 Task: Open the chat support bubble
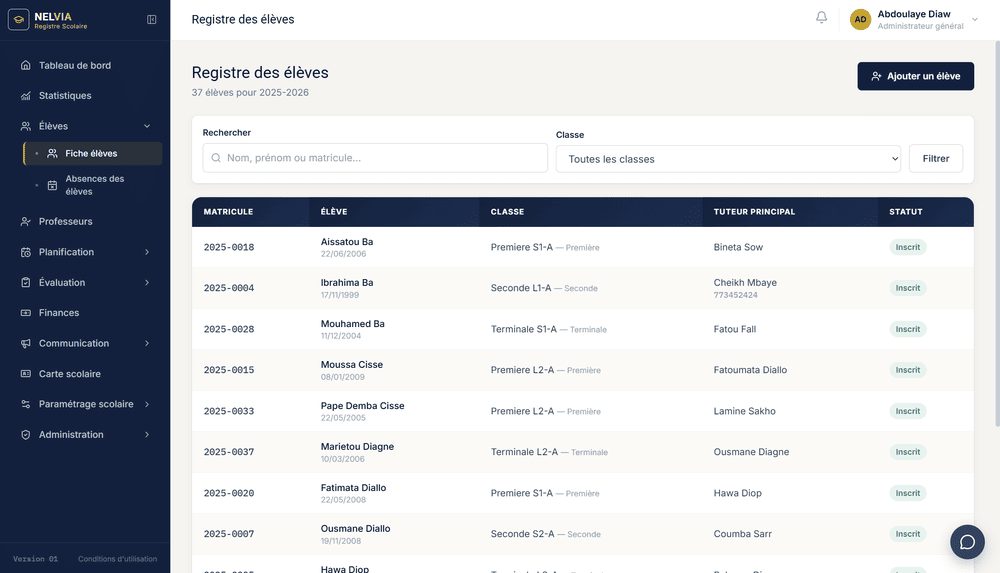tap(967, 542)
